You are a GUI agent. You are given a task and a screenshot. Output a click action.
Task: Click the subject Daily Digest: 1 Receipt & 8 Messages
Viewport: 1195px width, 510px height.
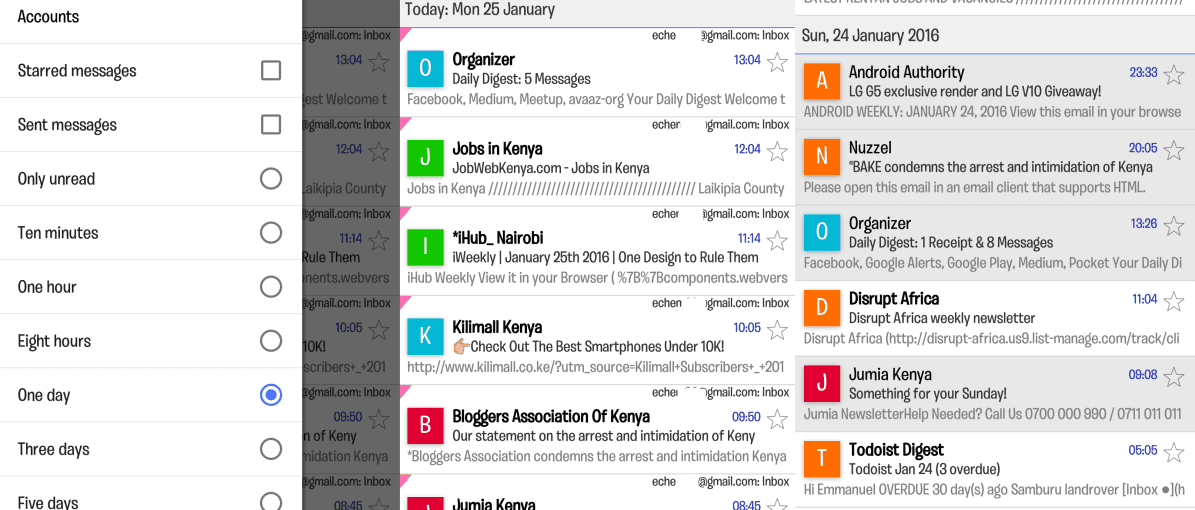951,243
